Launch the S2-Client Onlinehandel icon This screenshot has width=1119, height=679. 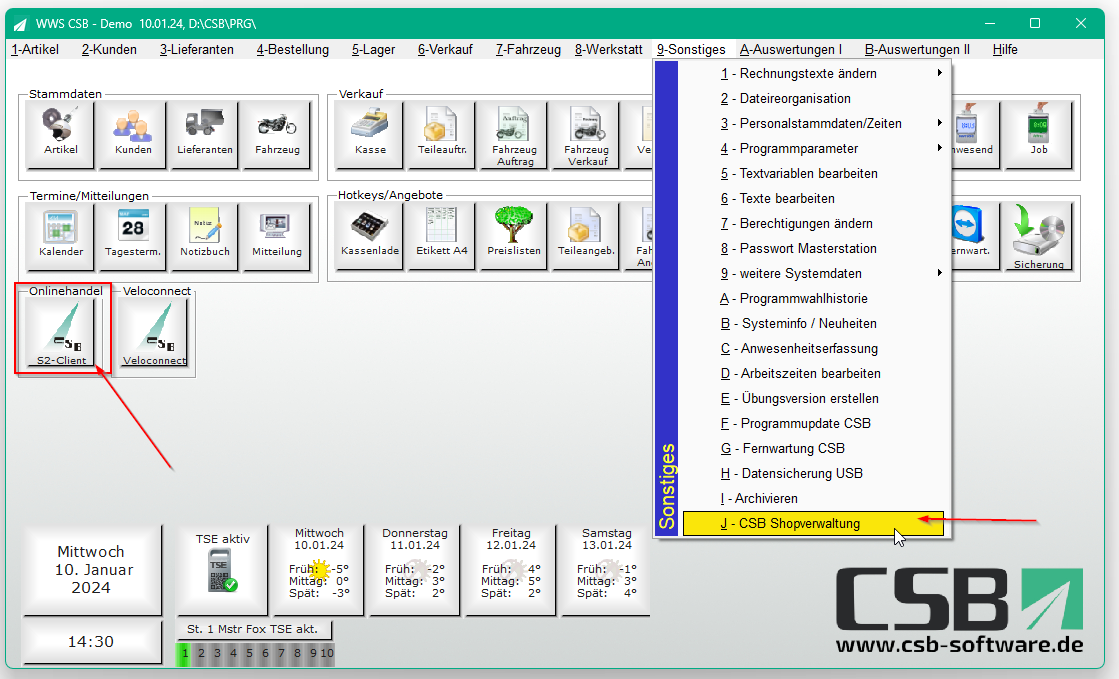[61, 333]
